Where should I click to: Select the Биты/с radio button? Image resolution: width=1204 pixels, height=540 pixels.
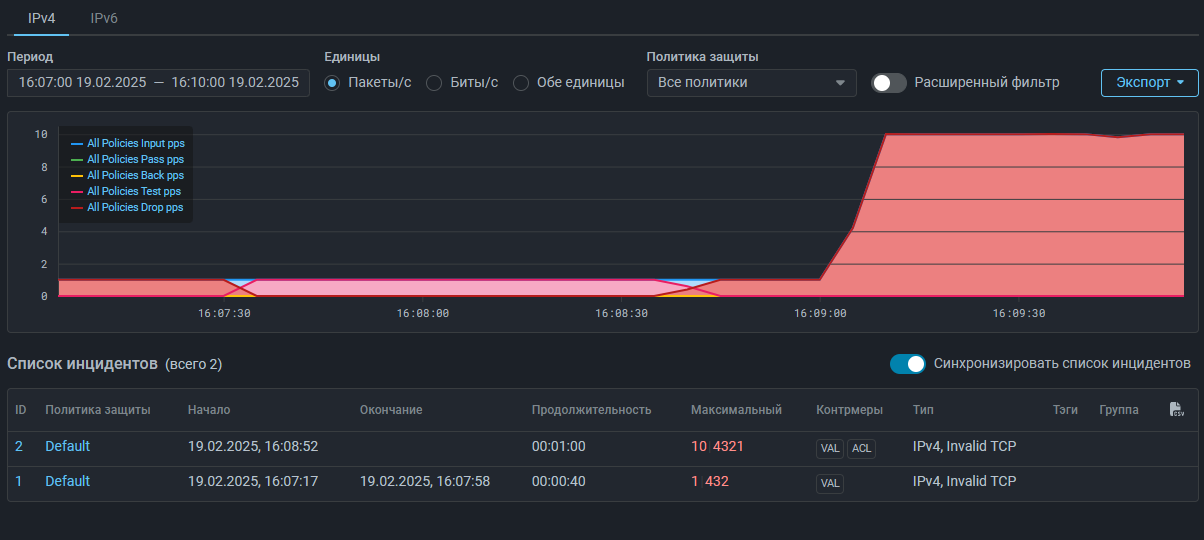(x=435, y=83)
